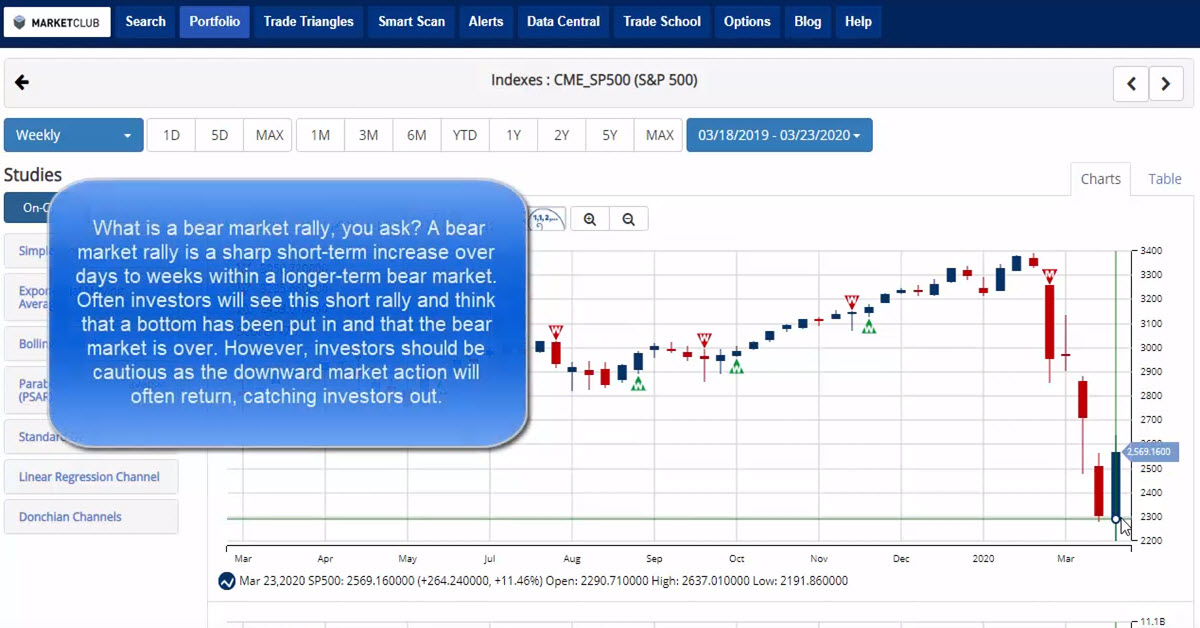
Task: Select MAX interval next to 5D
Action: [x=269, y=135]
